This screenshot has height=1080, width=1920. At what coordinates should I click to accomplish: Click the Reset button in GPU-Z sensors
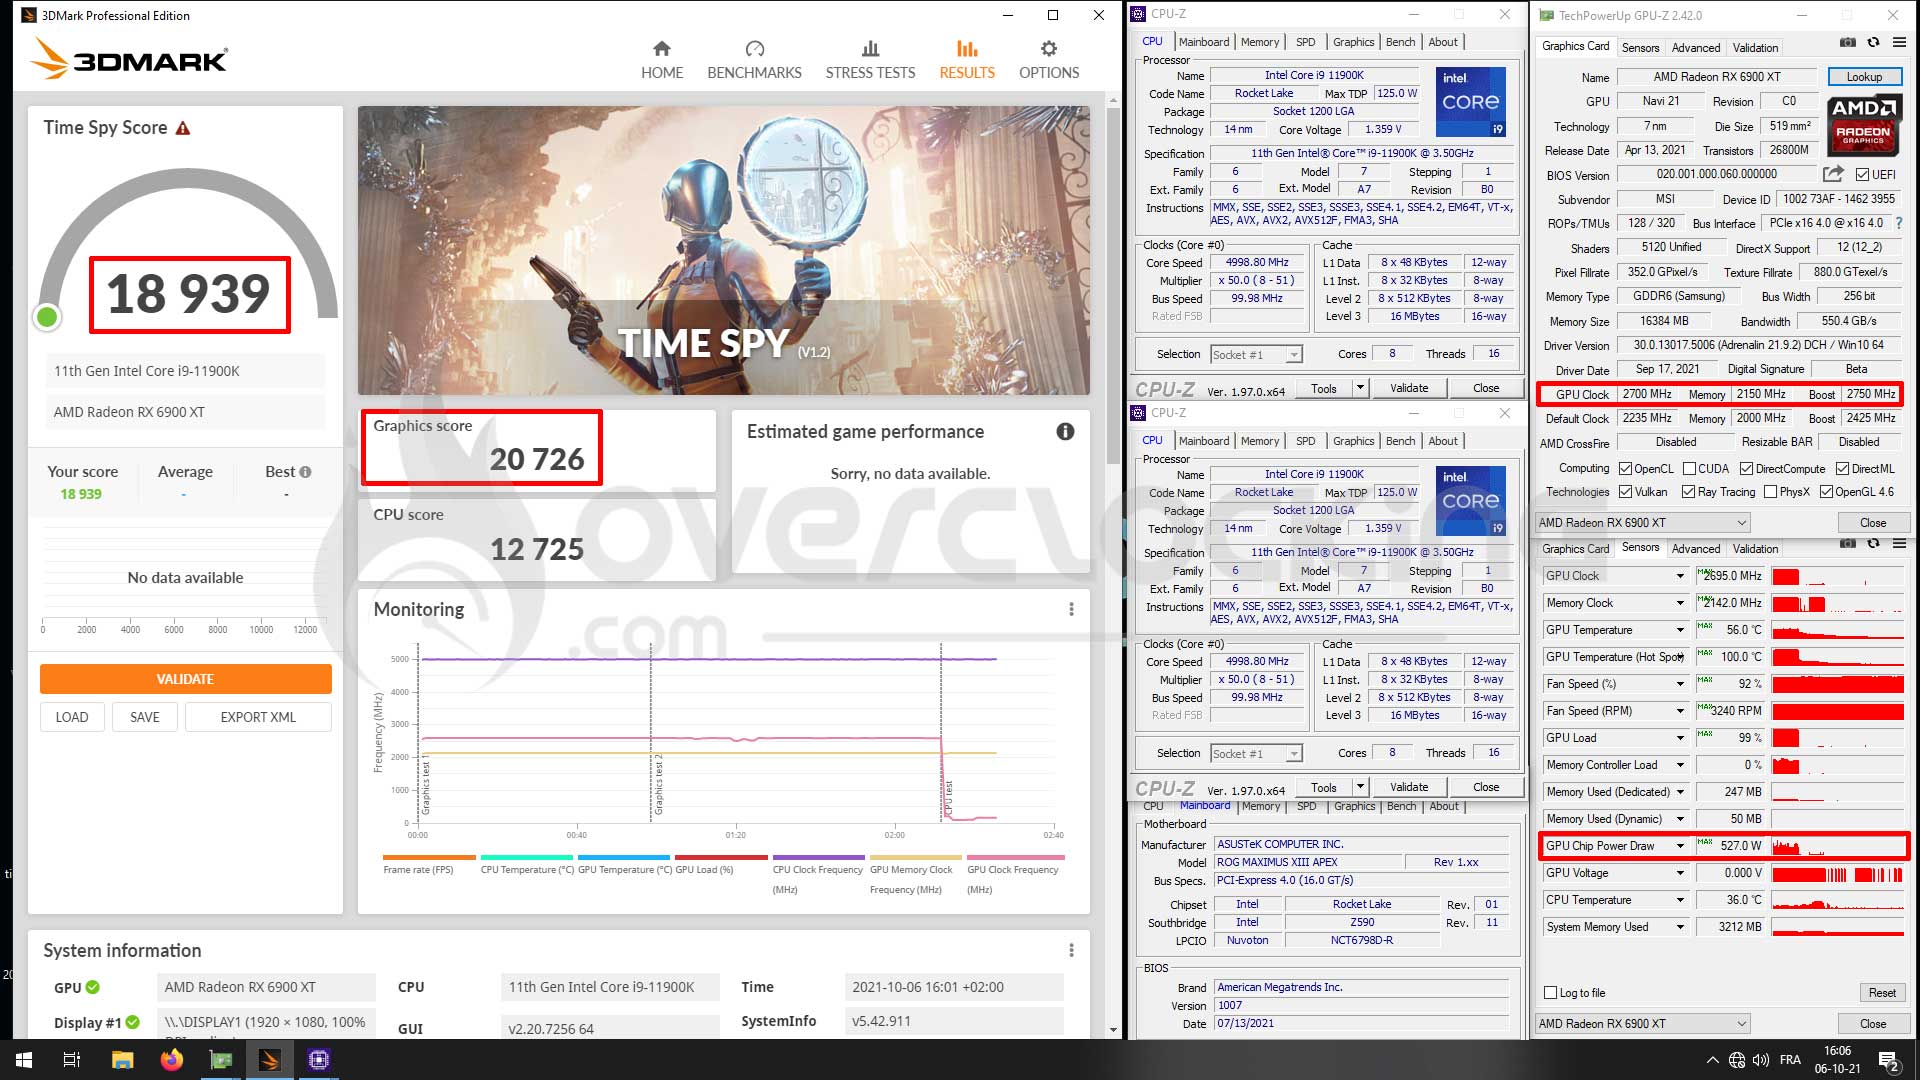(x=1881, y=993)
